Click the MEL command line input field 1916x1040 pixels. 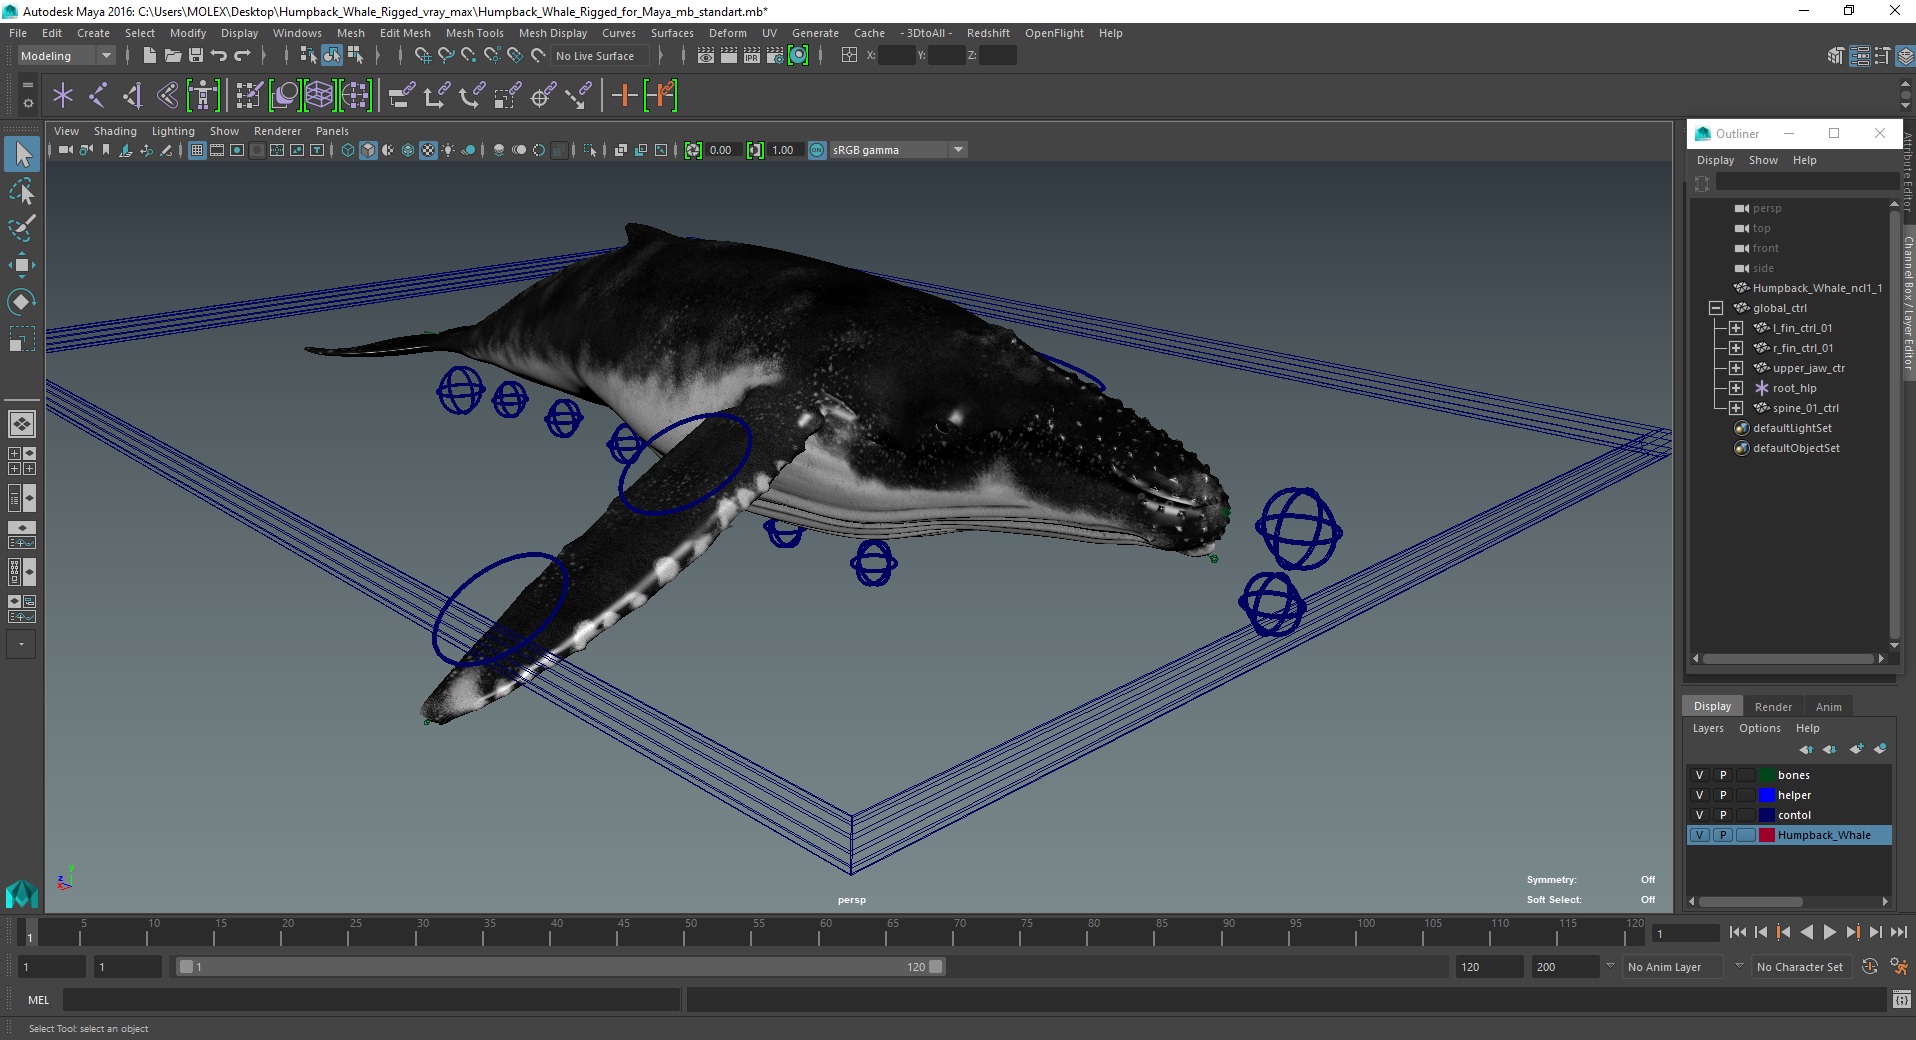coord(370,1000)
